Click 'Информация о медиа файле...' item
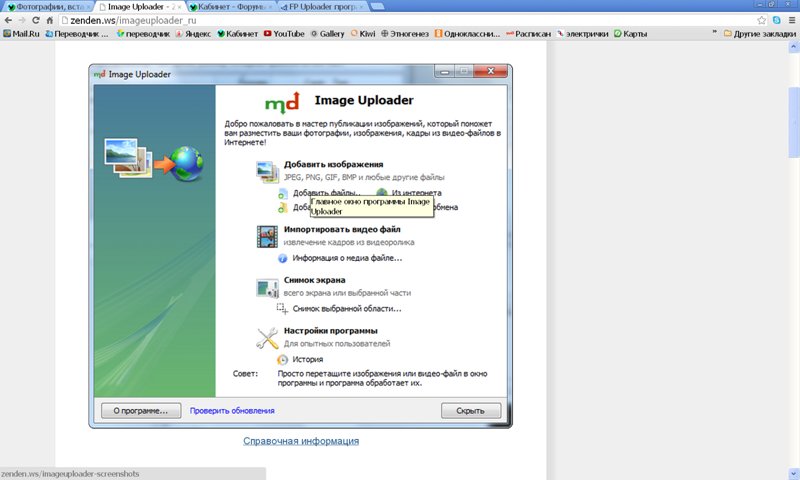 pos(347,258)
